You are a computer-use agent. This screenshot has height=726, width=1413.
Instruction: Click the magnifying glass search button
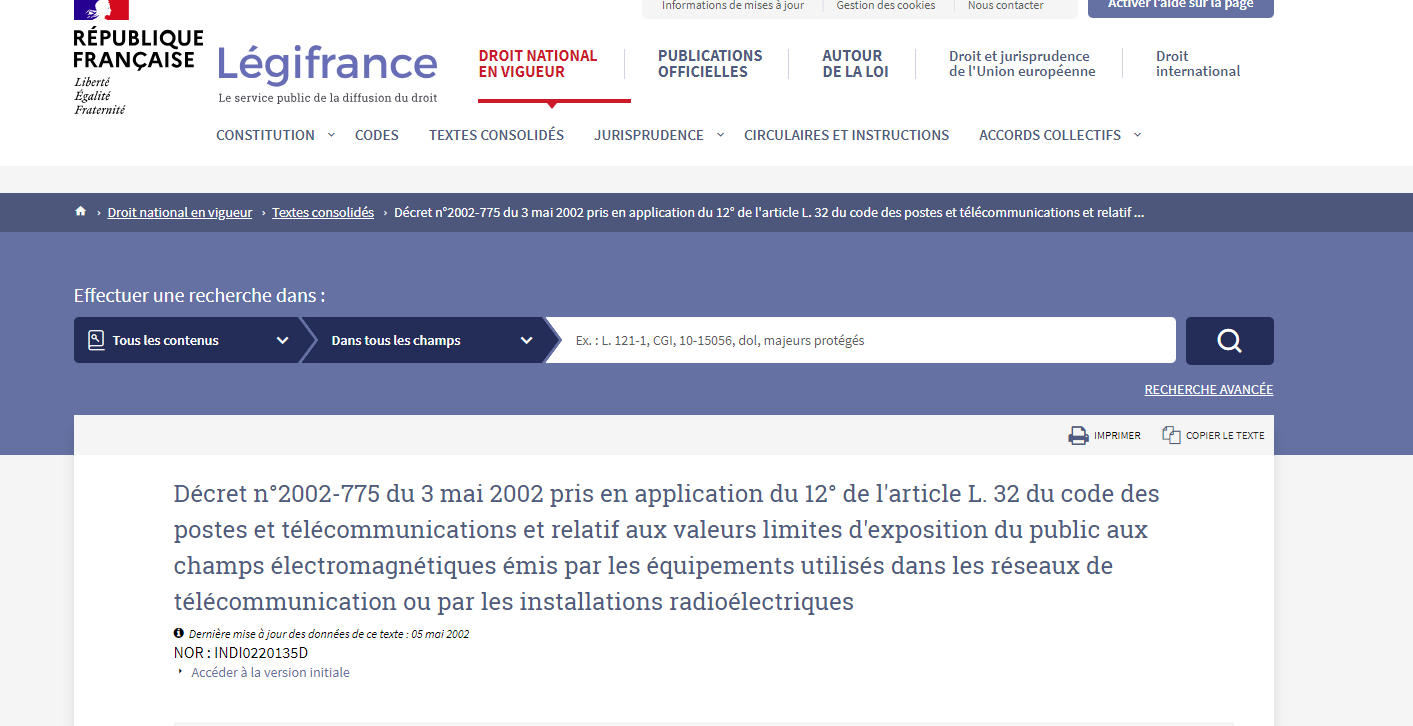pos(1229,341)
